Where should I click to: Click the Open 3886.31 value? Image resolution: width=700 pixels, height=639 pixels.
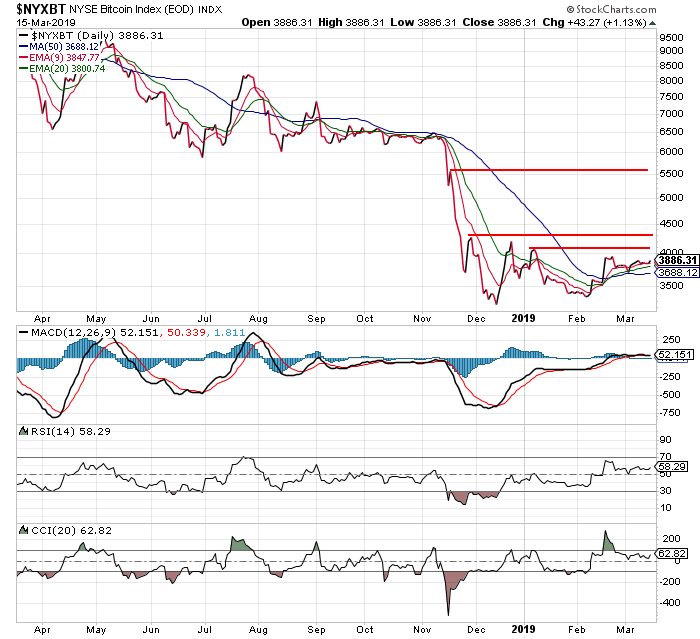click(x=276, y=22)
